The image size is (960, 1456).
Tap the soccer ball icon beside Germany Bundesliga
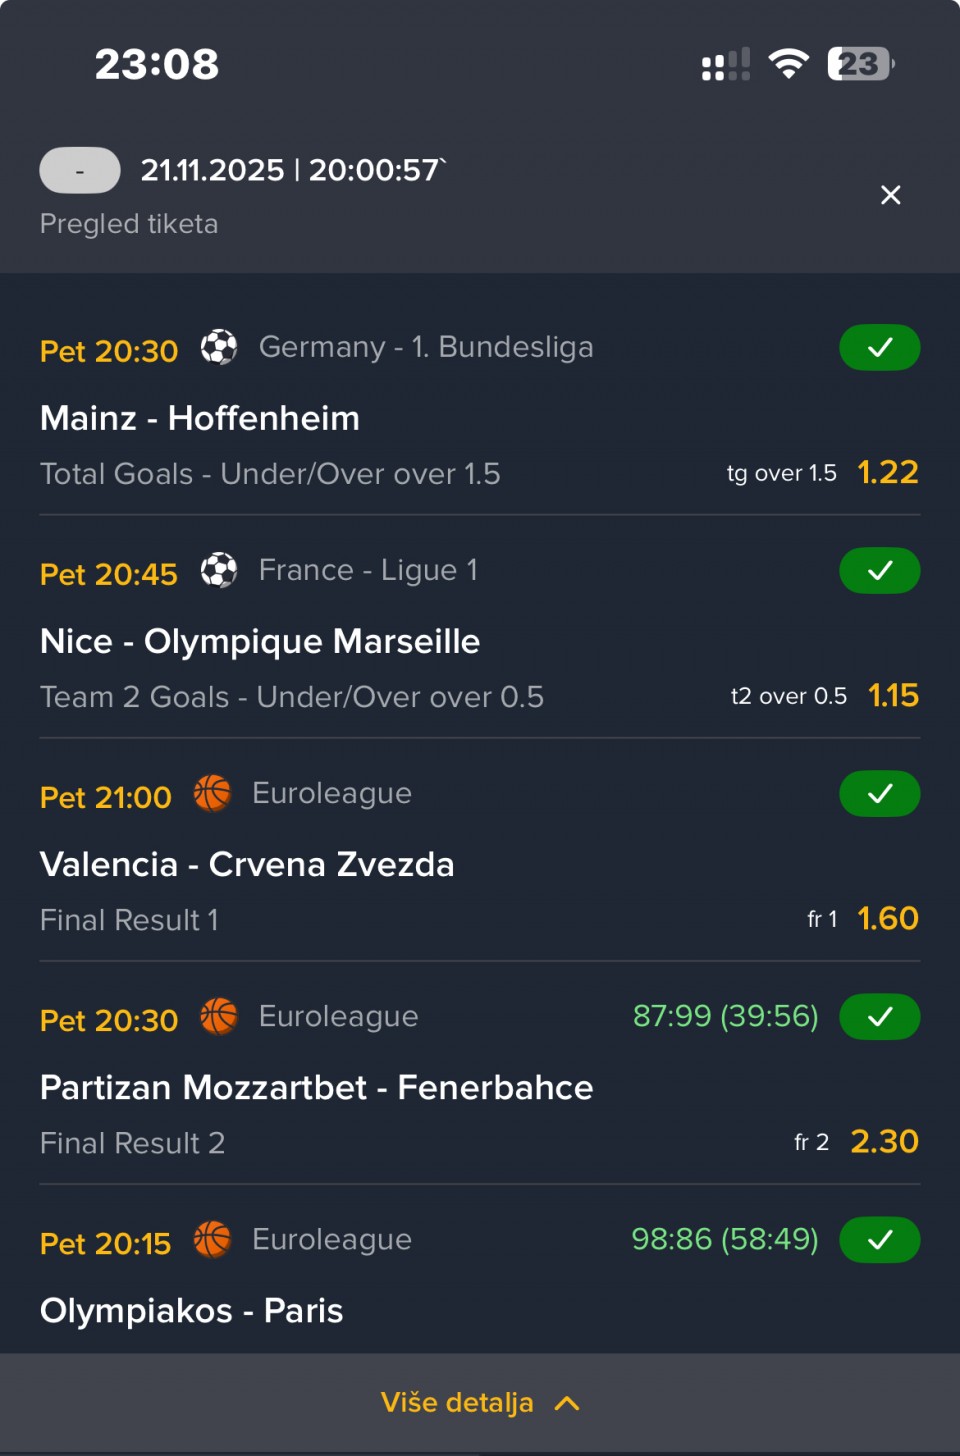pos(219,348)
